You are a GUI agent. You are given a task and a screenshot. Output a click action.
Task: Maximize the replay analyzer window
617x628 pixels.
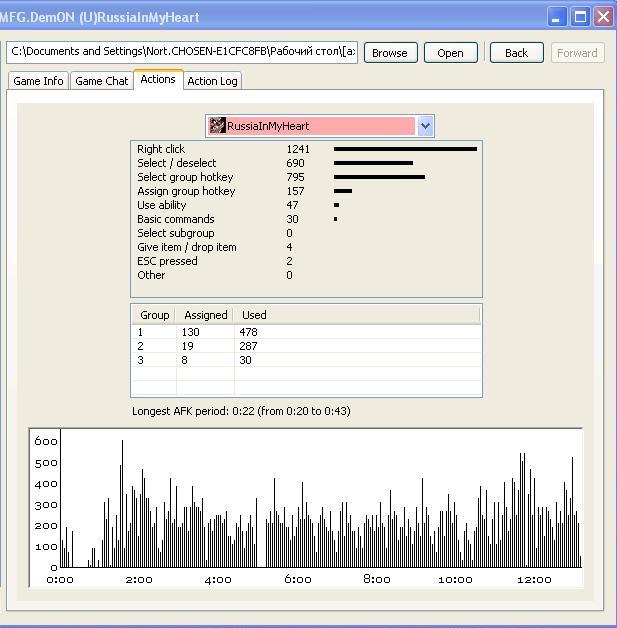[x=581, y=17]
